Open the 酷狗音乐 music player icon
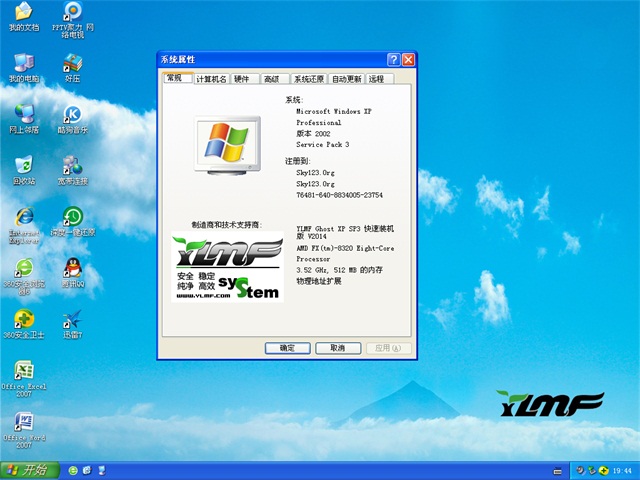The height and width of the screenshot is (480, 640). [x=72, y=116]
